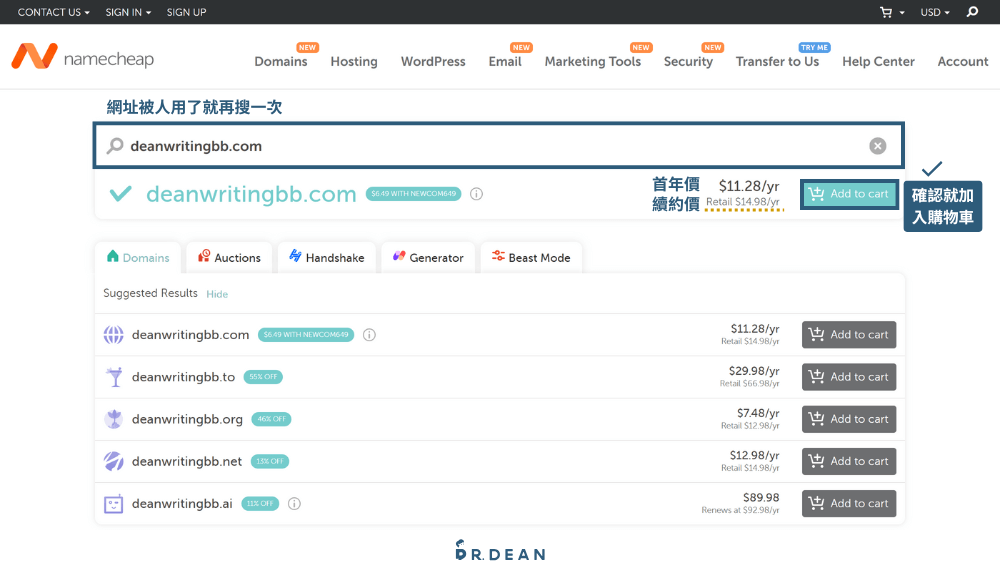This screenshot has height=570, width=1000.
Task: Click the globe icon for deanwritingbb.com suggestion
Action: (x=114, y=335)
